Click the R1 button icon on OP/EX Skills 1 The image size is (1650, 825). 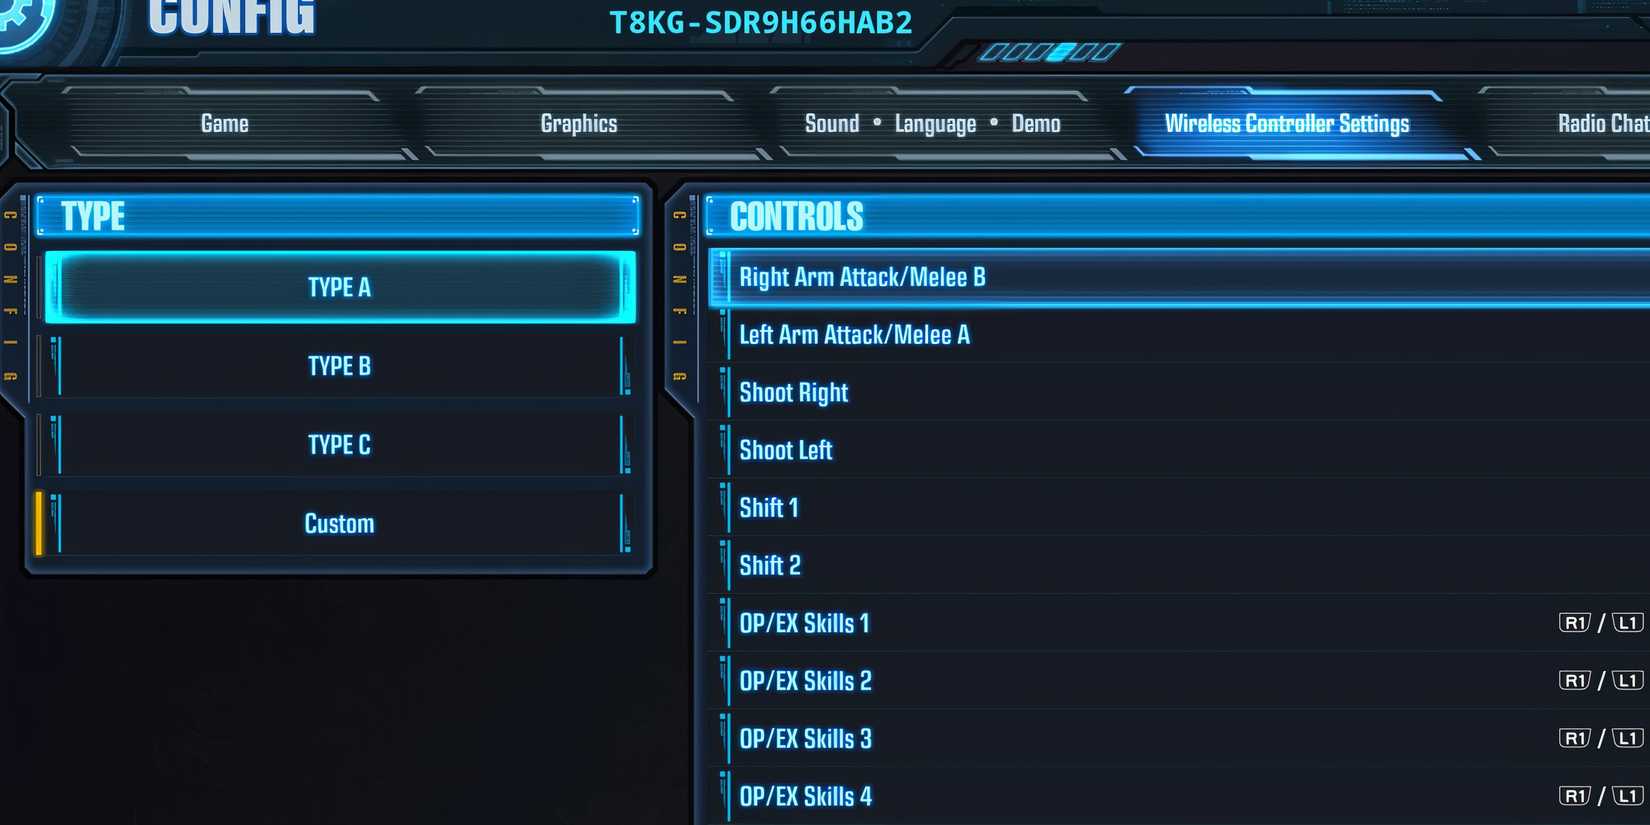[x=1574, y=623]
